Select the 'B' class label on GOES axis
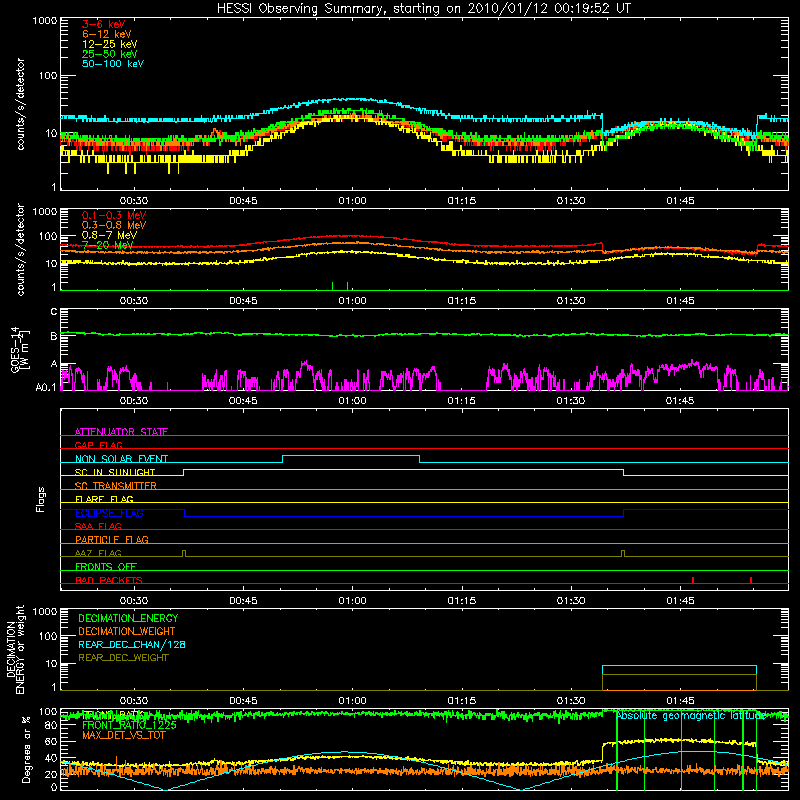Viewport: 800px width, 800px height. (54, 336)
